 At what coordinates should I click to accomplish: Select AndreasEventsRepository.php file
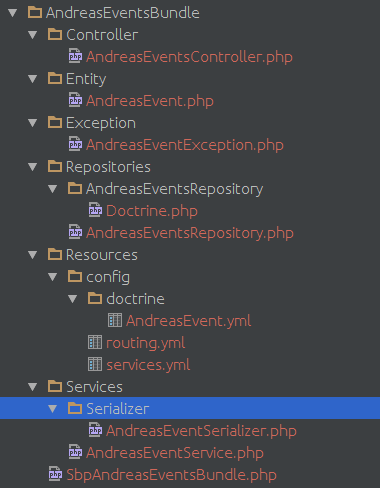click(x=190, y=233)
